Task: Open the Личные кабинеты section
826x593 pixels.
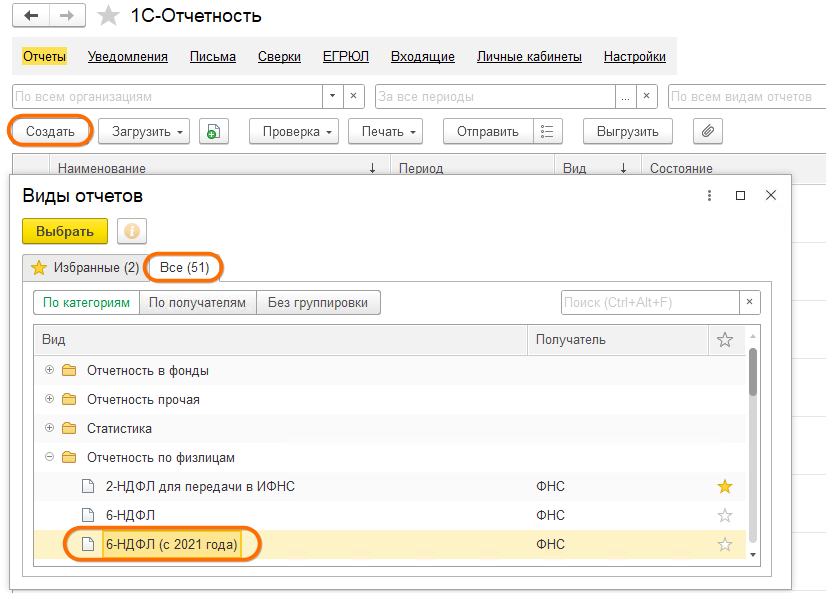Action: coord(529,56)
